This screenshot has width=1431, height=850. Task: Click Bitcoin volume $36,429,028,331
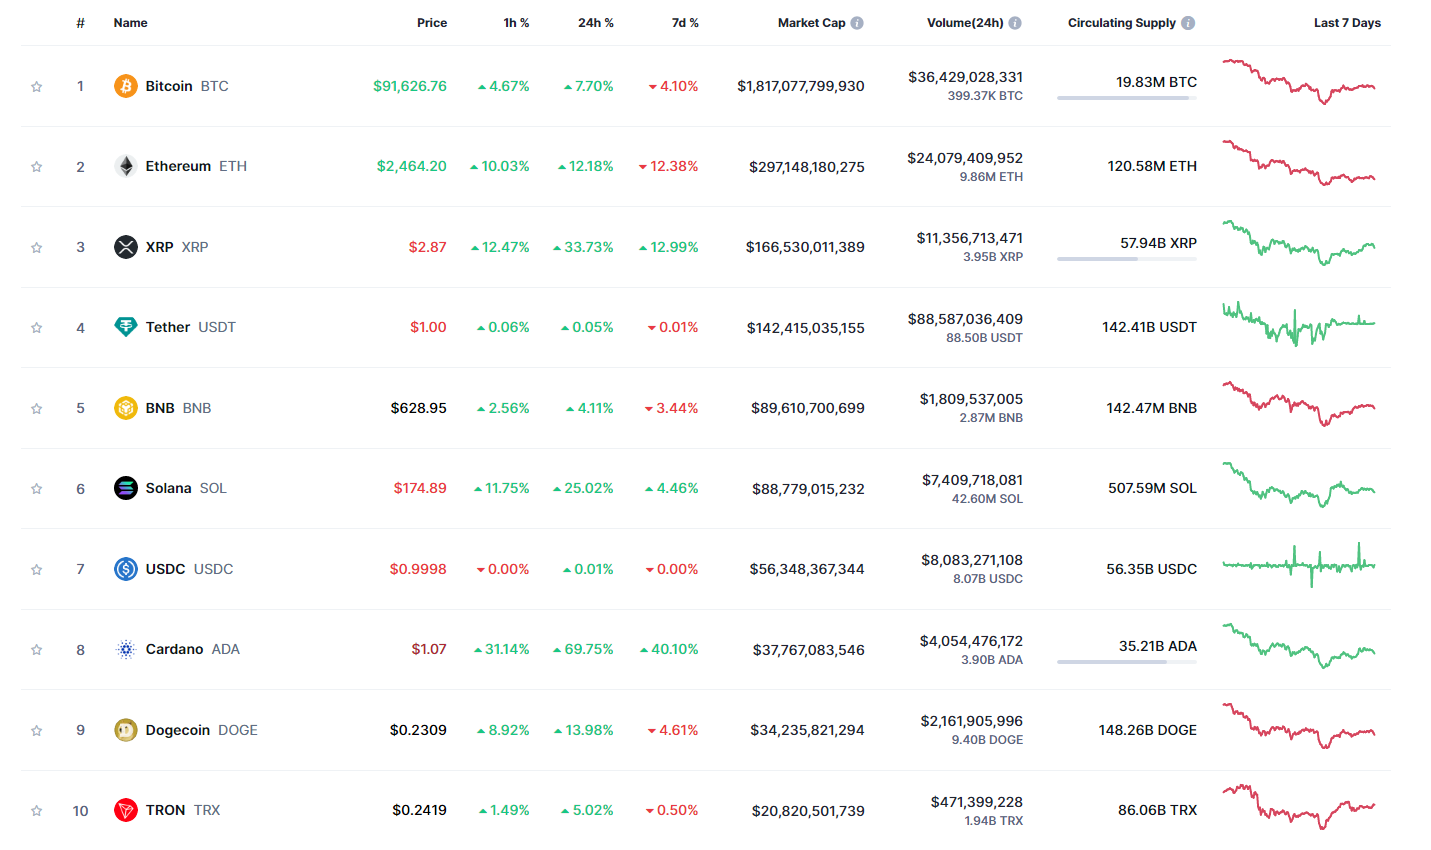(965, 77)
